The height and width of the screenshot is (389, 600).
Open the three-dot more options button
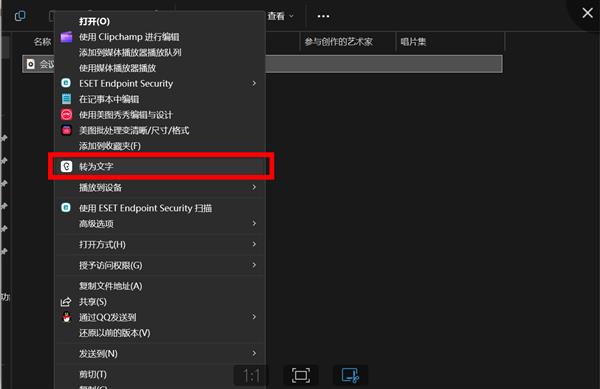point(323,16)
